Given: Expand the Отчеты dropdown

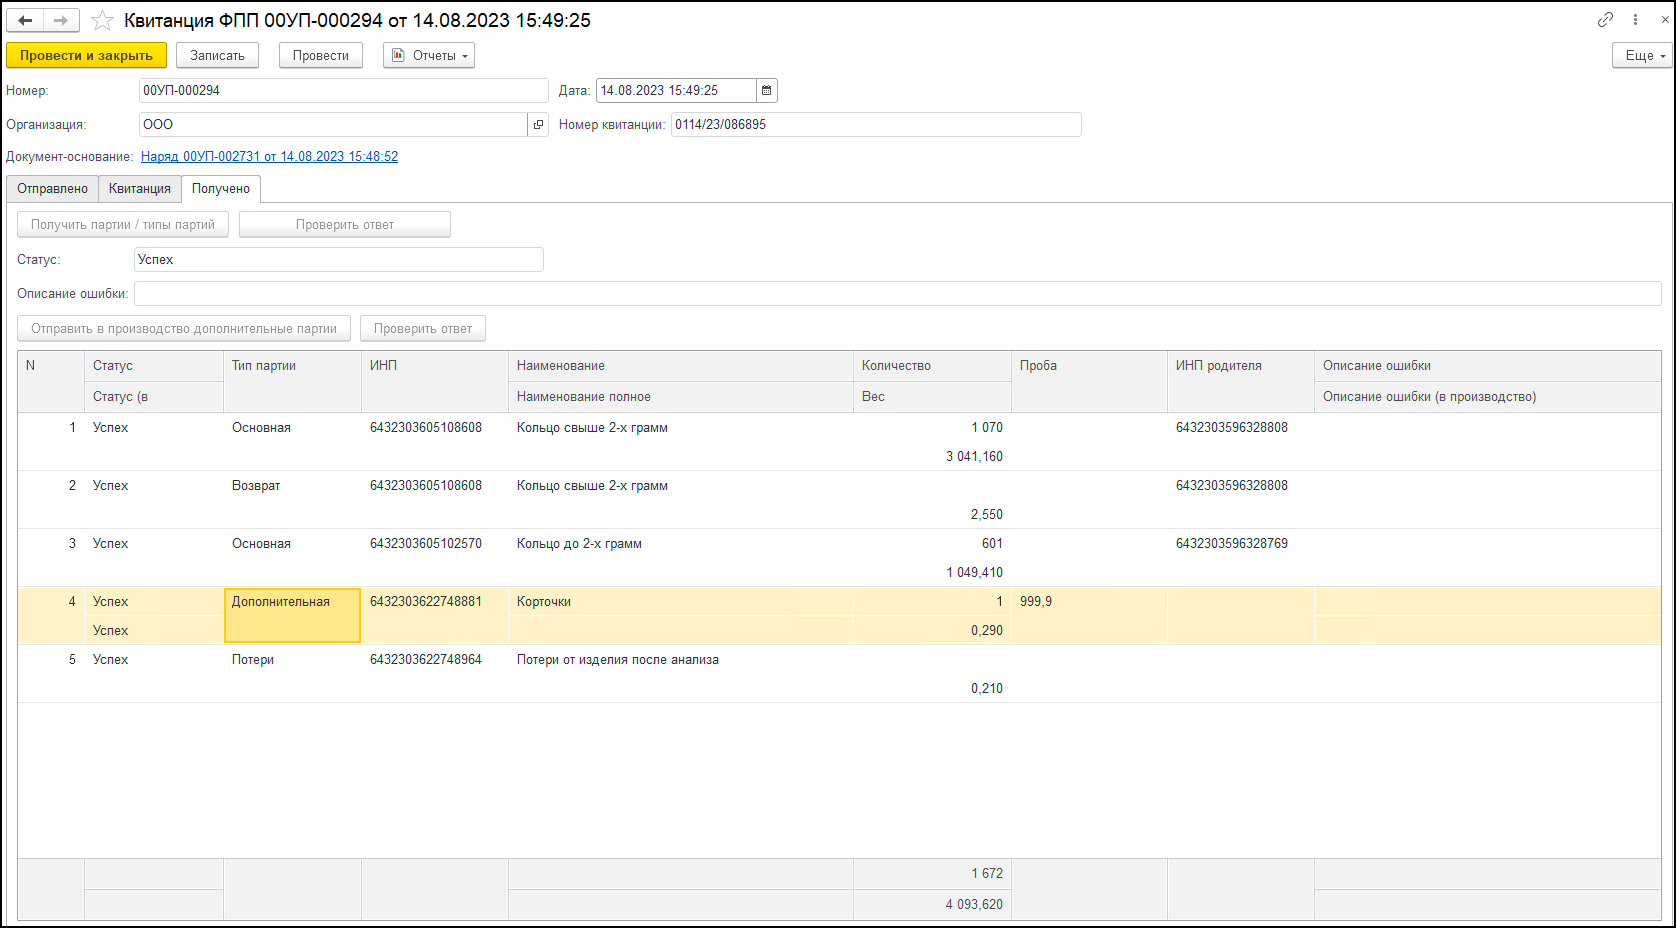Looking at the screenshot, I should click(429, 56).
